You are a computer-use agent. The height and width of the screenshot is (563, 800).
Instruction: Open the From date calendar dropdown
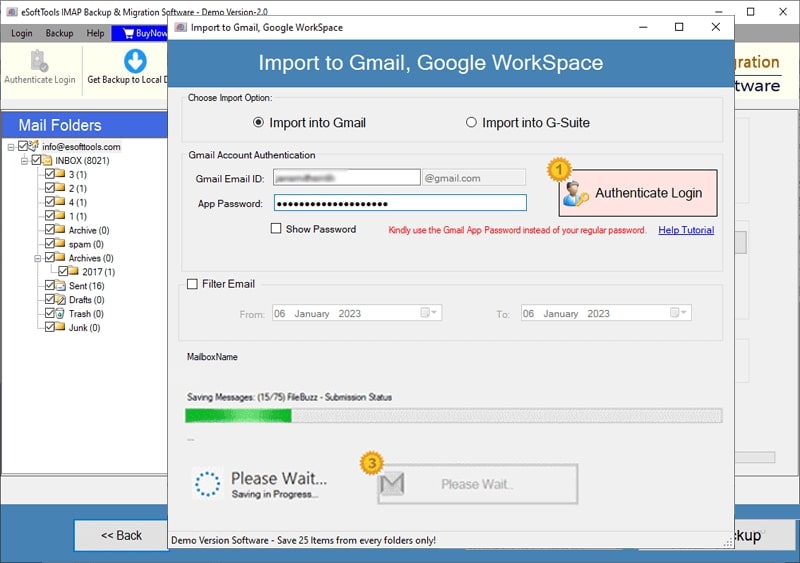point(429,312)
